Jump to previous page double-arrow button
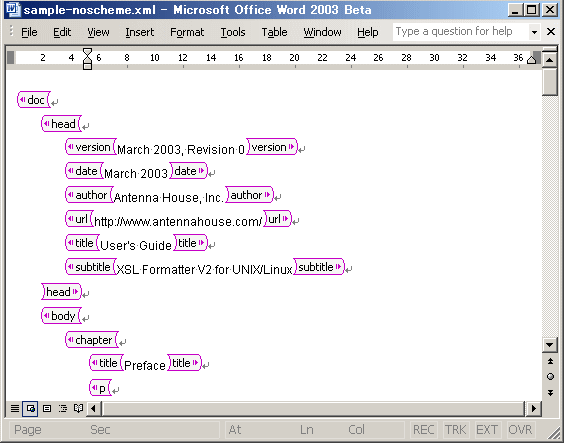Image resolution: width=564 pixels, height=443 pixels. point(550,361)
